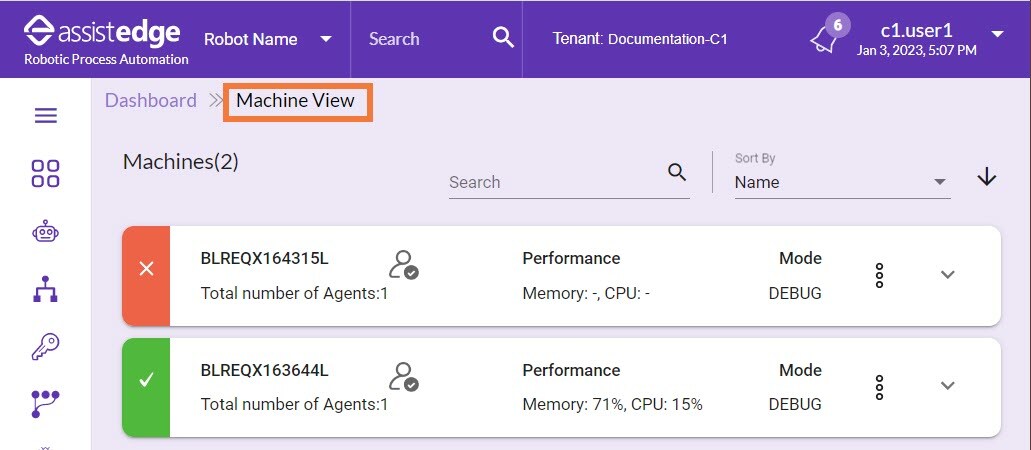The width and height of the screenshot is (1031, 450).
Task: Open the workflow branch icon in sidebar
Action: click(45, 403)
